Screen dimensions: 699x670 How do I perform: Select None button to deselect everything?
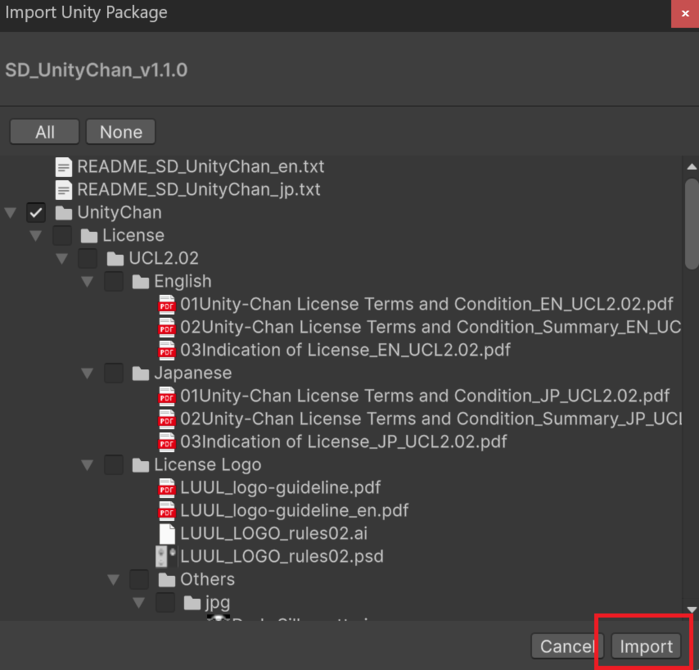121,132
